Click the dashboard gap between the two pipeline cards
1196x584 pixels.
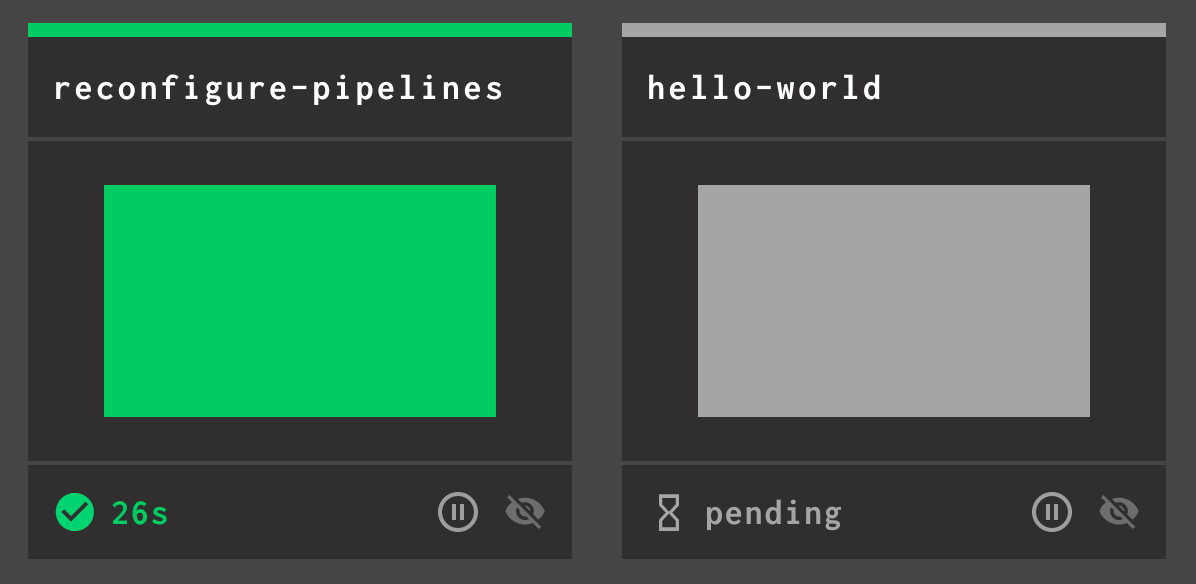point(597,300)
